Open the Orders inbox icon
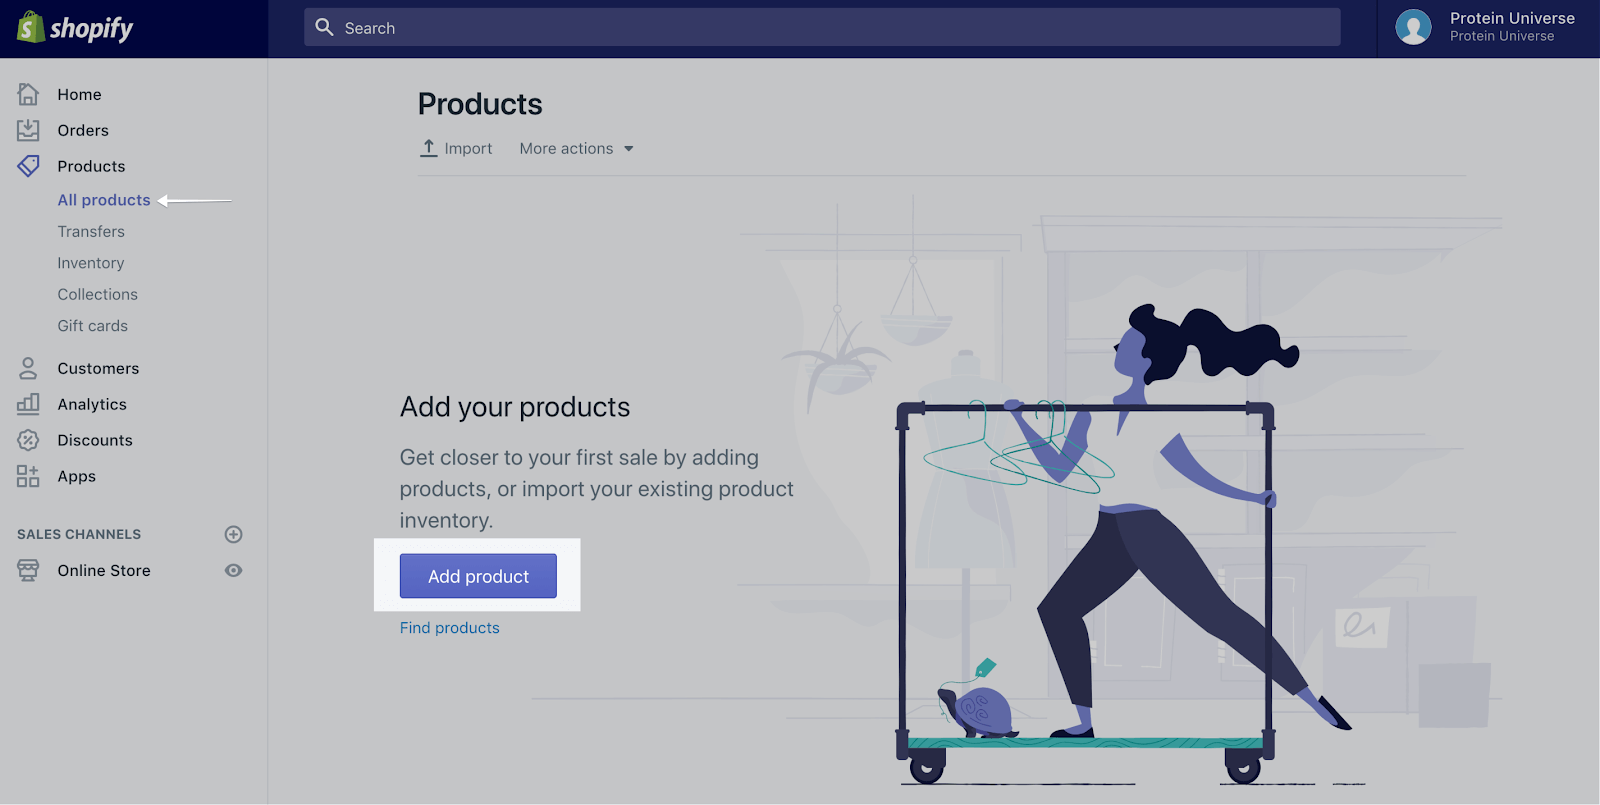Screen dimensions: 1600x805 [28, 130]
